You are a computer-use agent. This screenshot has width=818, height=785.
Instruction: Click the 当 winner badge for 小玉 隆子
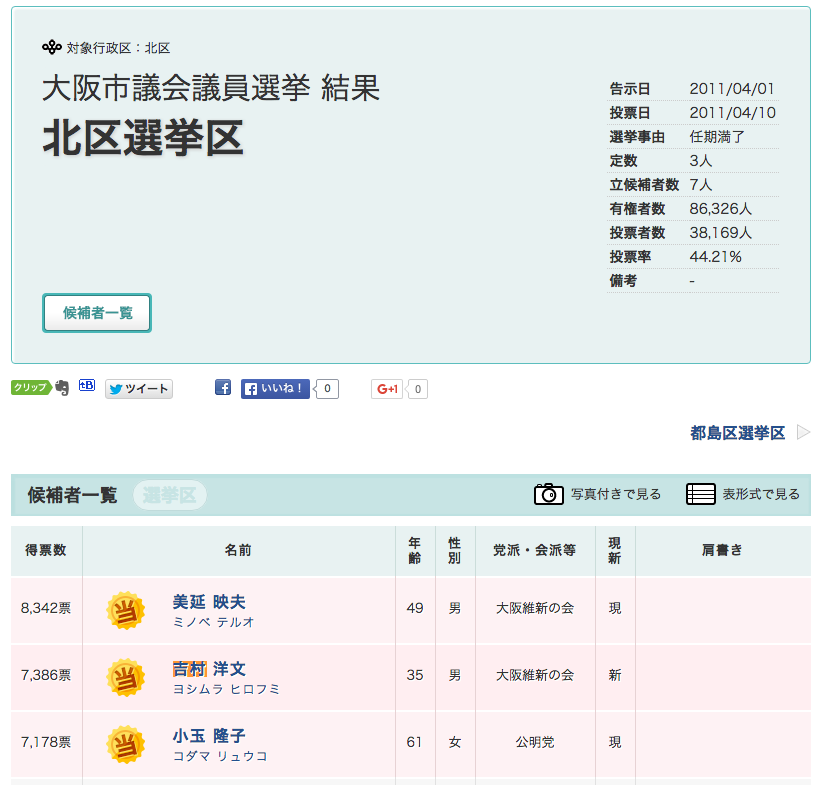coord(126,744)
